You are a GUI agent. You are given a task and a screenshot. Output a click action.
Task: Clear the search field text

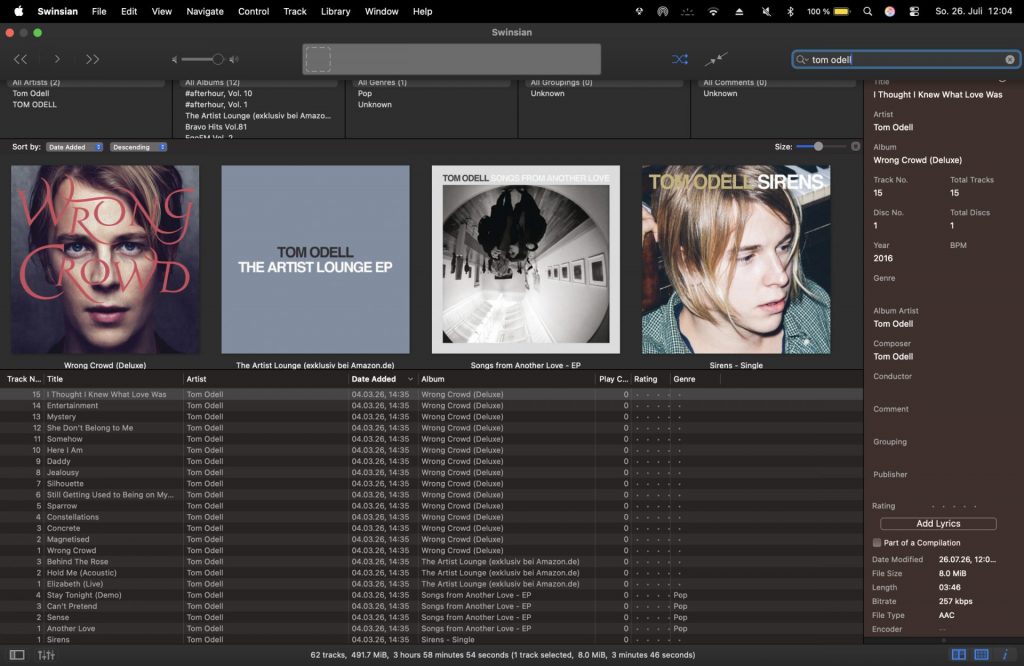click(1010, 59)
